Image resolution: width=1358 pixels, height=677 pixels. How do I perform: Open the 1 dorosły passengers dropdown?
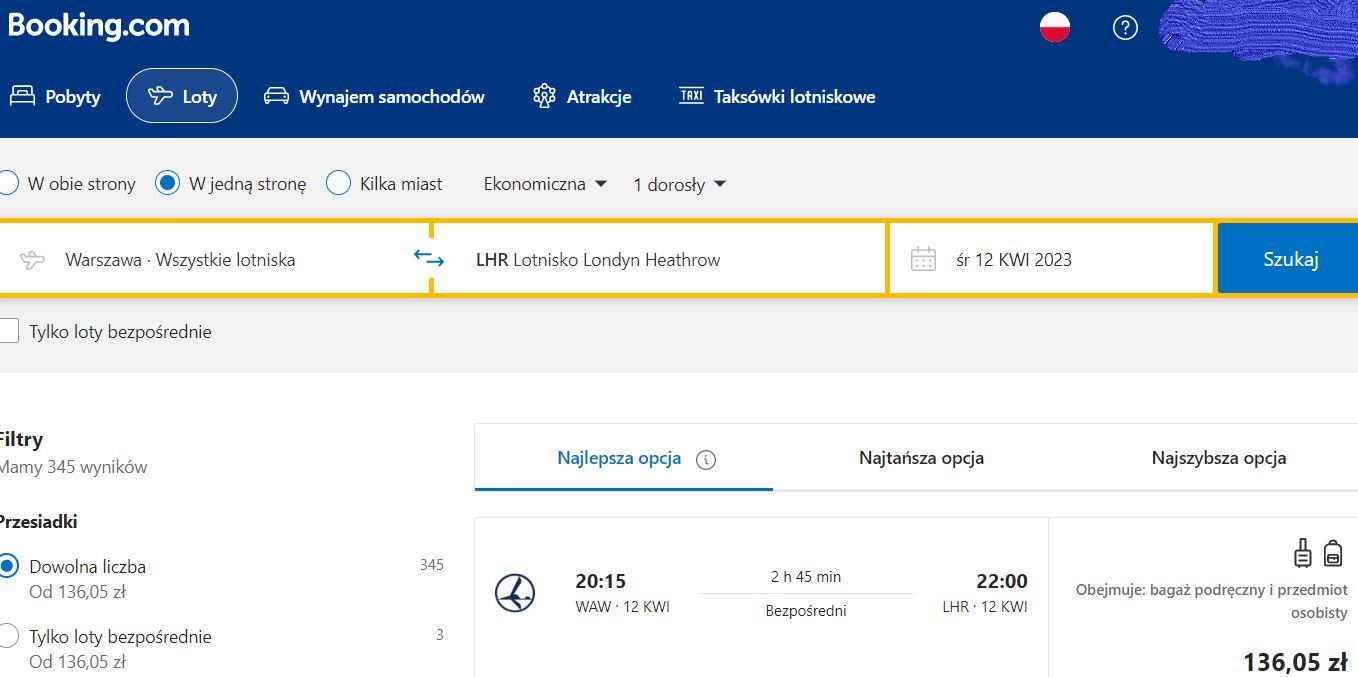[680, 184]
